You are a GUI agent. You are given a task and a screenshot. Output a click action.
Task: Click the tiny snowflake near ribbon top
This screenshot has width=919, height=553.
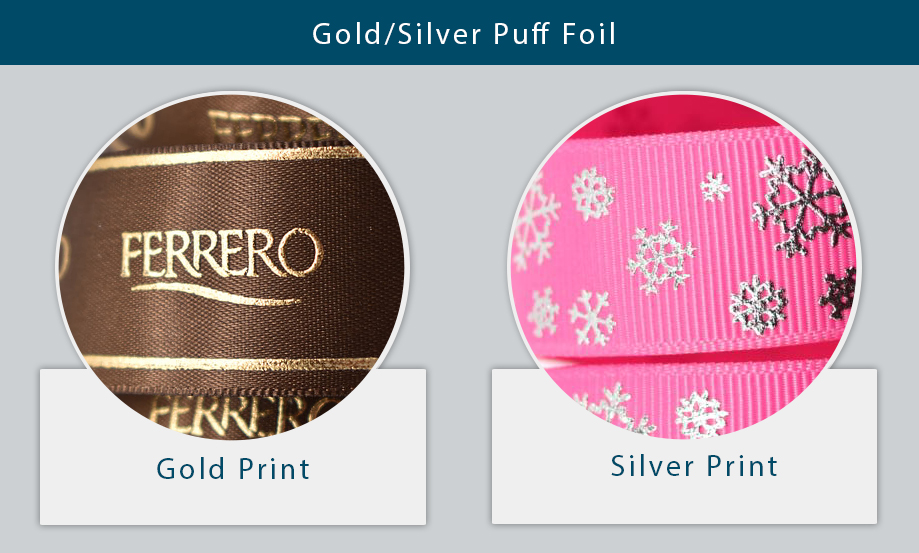[715, 187]
